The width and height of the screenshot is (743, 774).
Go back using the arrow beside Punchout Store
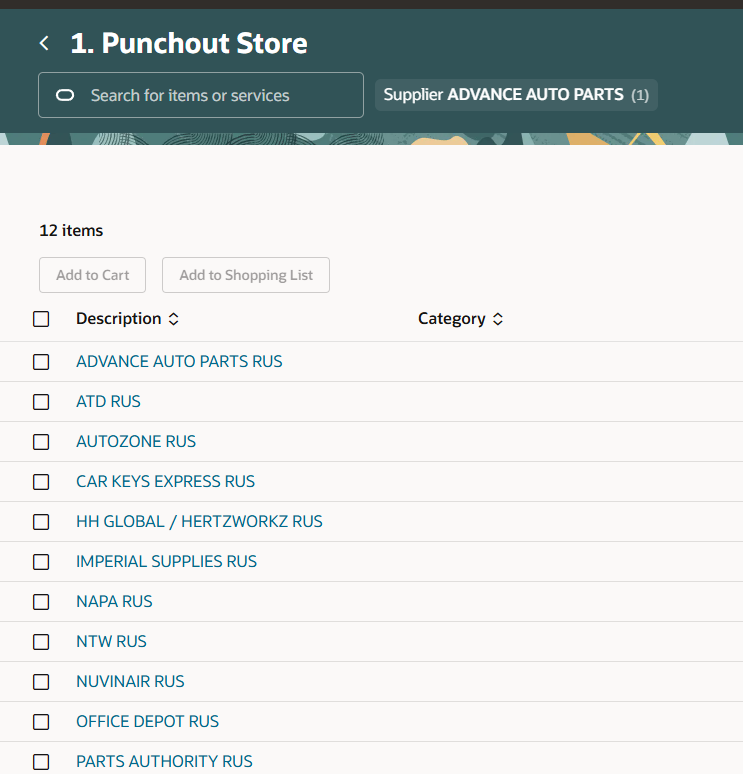tap(44, 43)
